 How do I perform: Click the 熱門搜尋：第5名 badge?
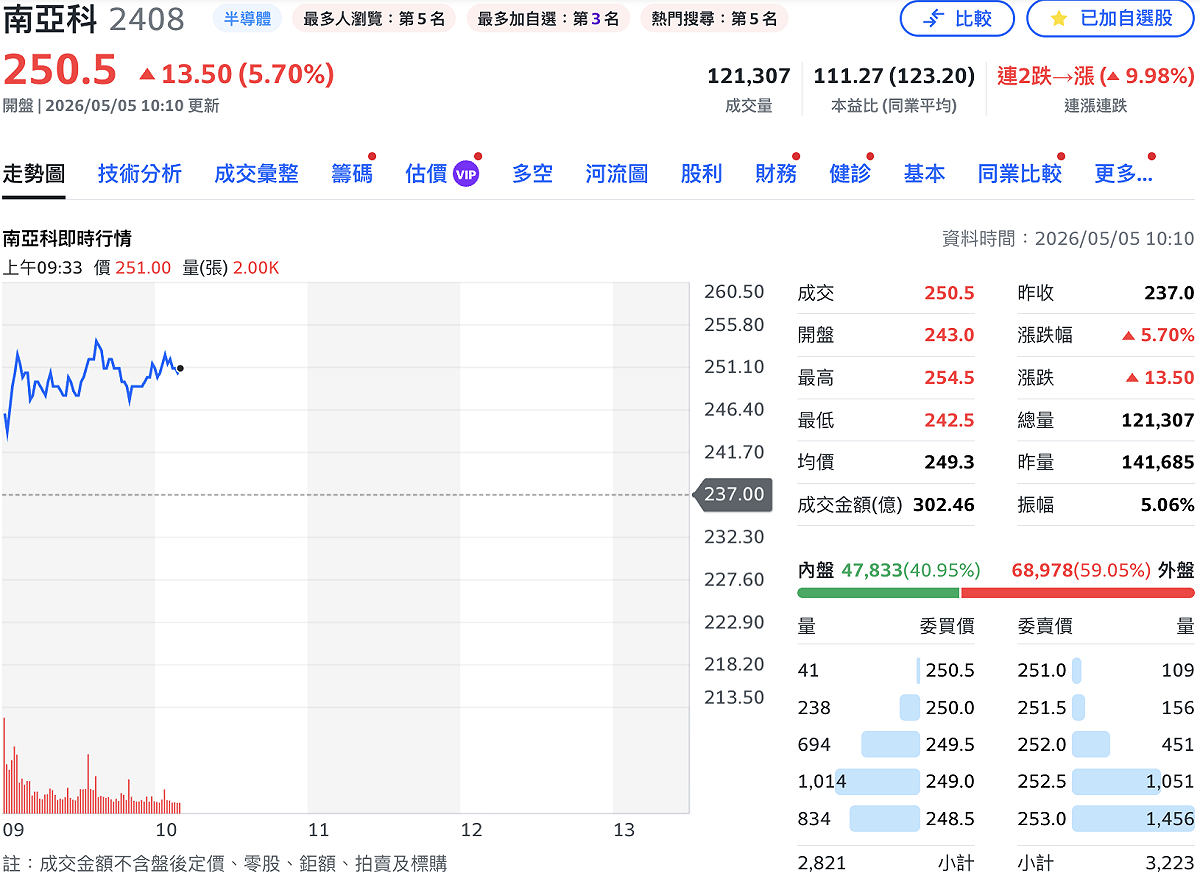[x=714, y=18]
